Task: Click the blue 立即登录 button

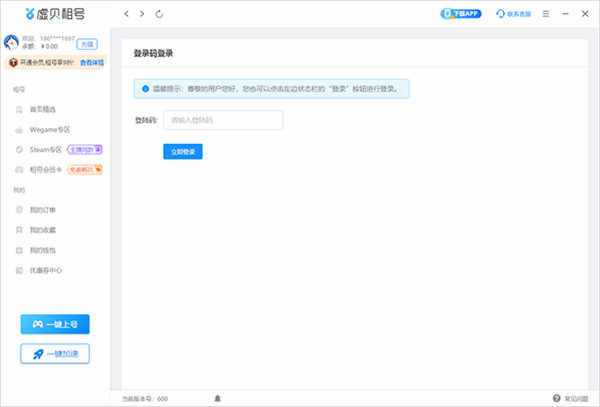Action: 183,152
